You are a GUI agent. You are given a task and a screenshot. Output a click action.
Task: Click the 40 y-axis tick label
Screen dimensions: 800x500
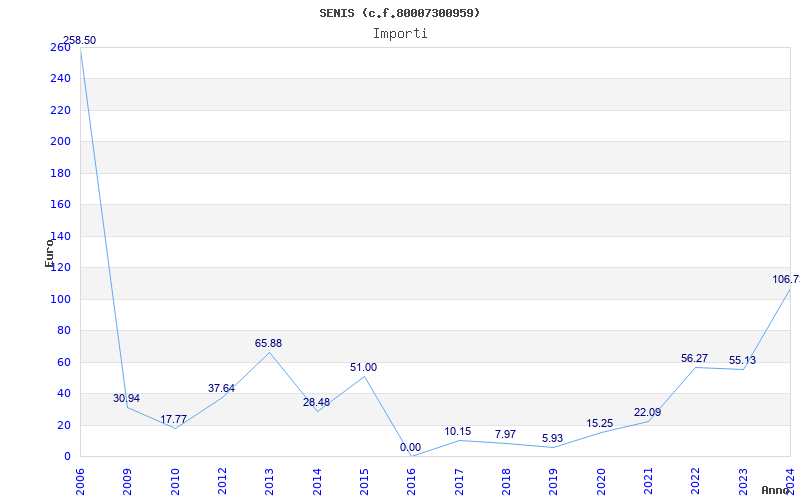pos(63,394)
